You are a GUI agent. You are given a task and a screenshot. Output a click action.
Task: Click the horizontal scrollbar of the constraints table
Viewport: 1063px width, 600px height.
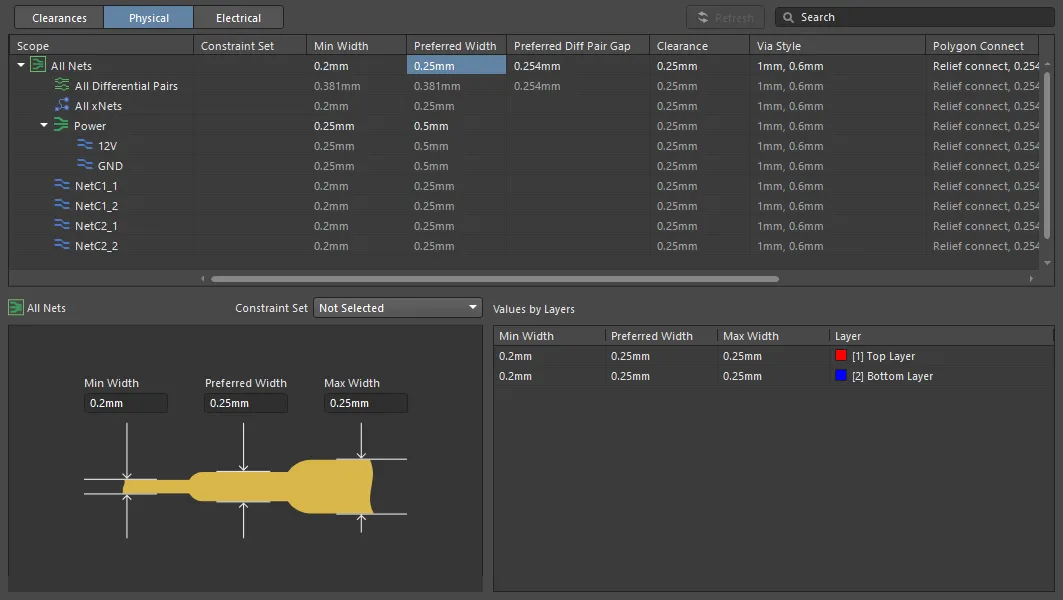tap(495, 279)
